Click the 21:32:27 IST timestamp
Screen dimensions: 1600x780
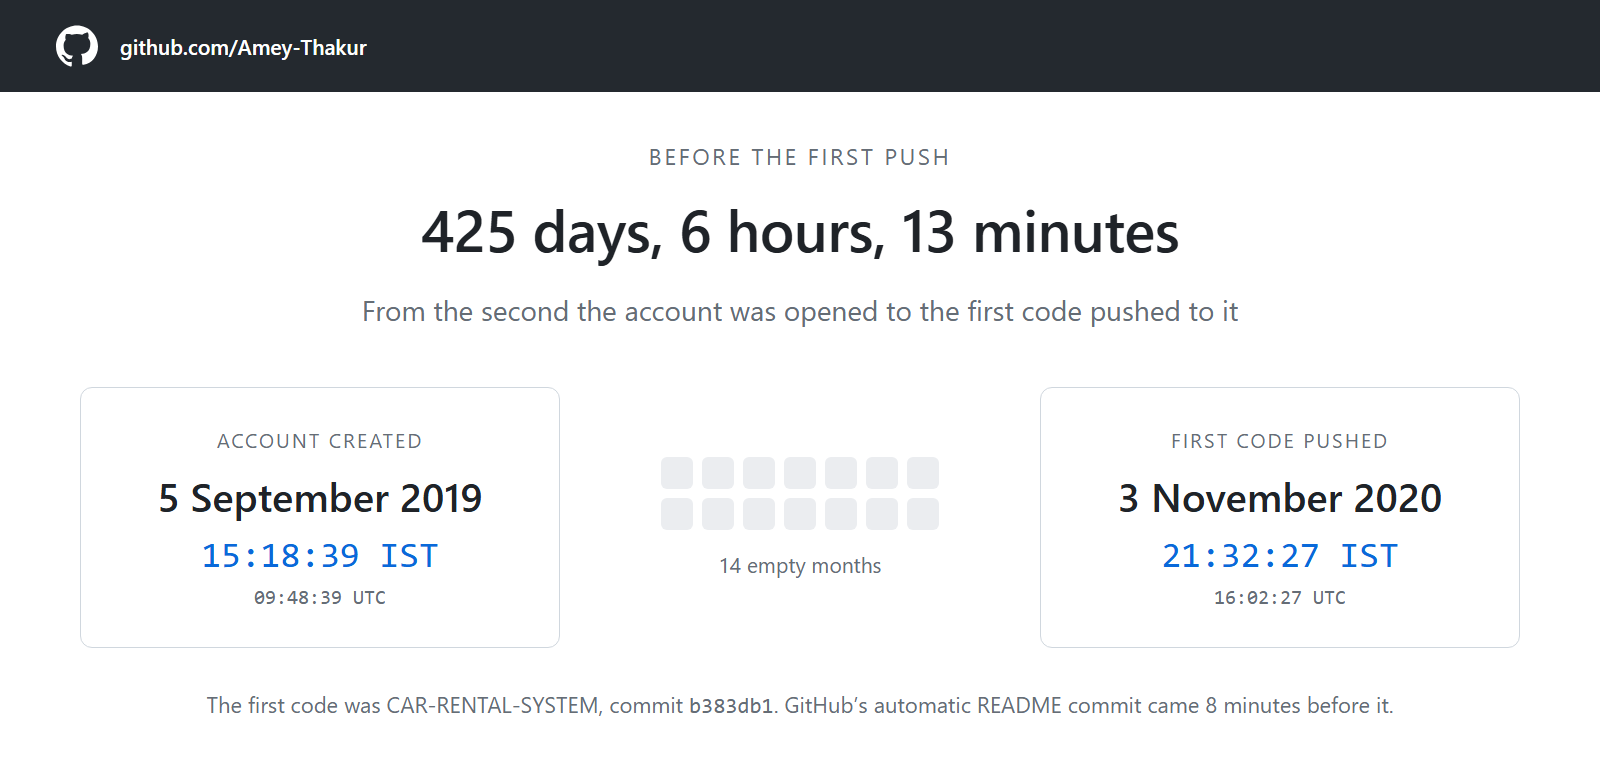click(1280, 555)
